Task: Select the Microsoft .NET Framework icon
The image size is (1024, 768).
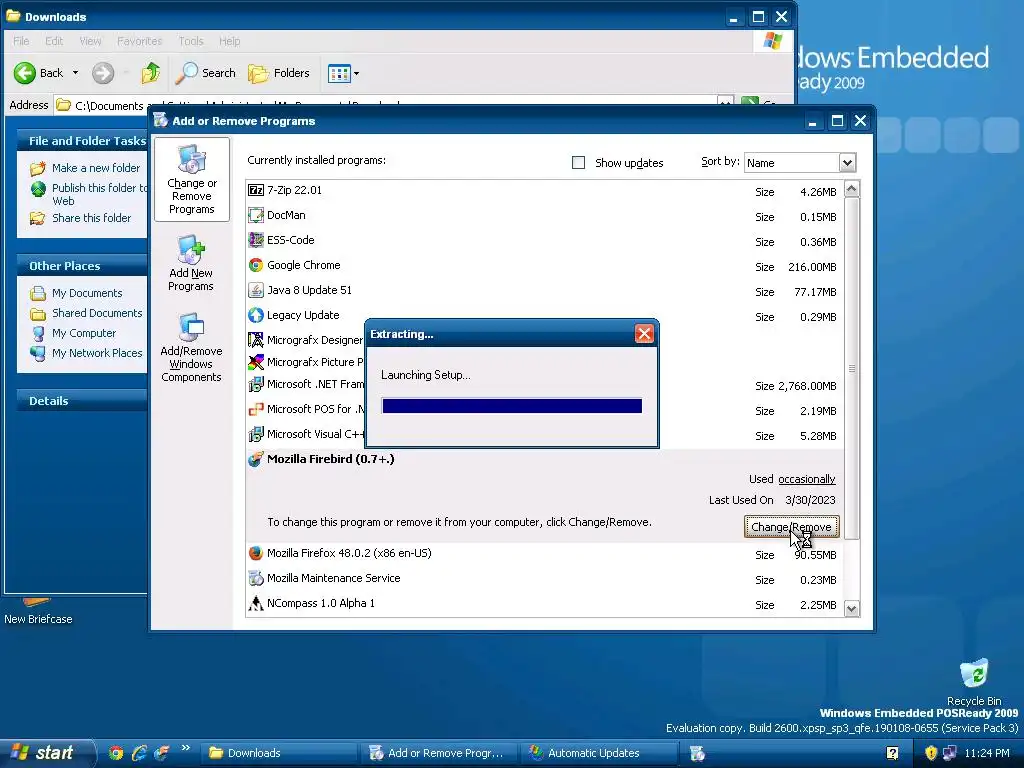Action: click(x=255, y=384)
